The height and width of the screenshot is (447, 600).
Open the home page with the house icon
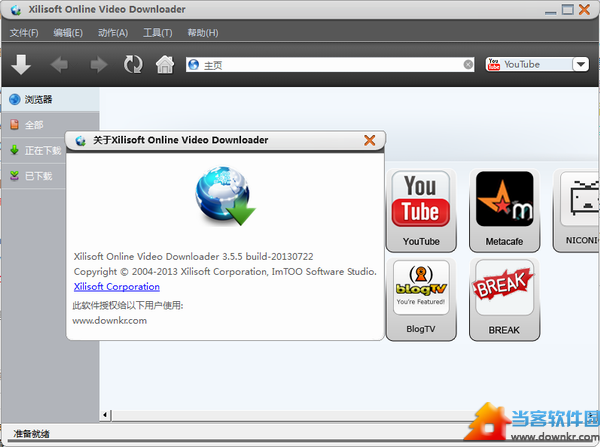point(165,64)
